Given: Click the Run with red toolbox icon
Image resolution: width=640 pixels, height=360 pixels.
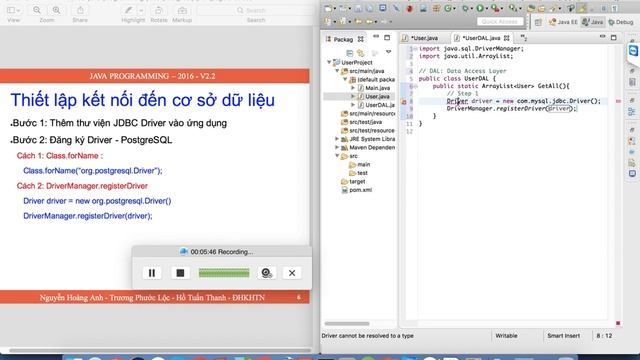Looking at the screenshot, I should click(495, 9).
